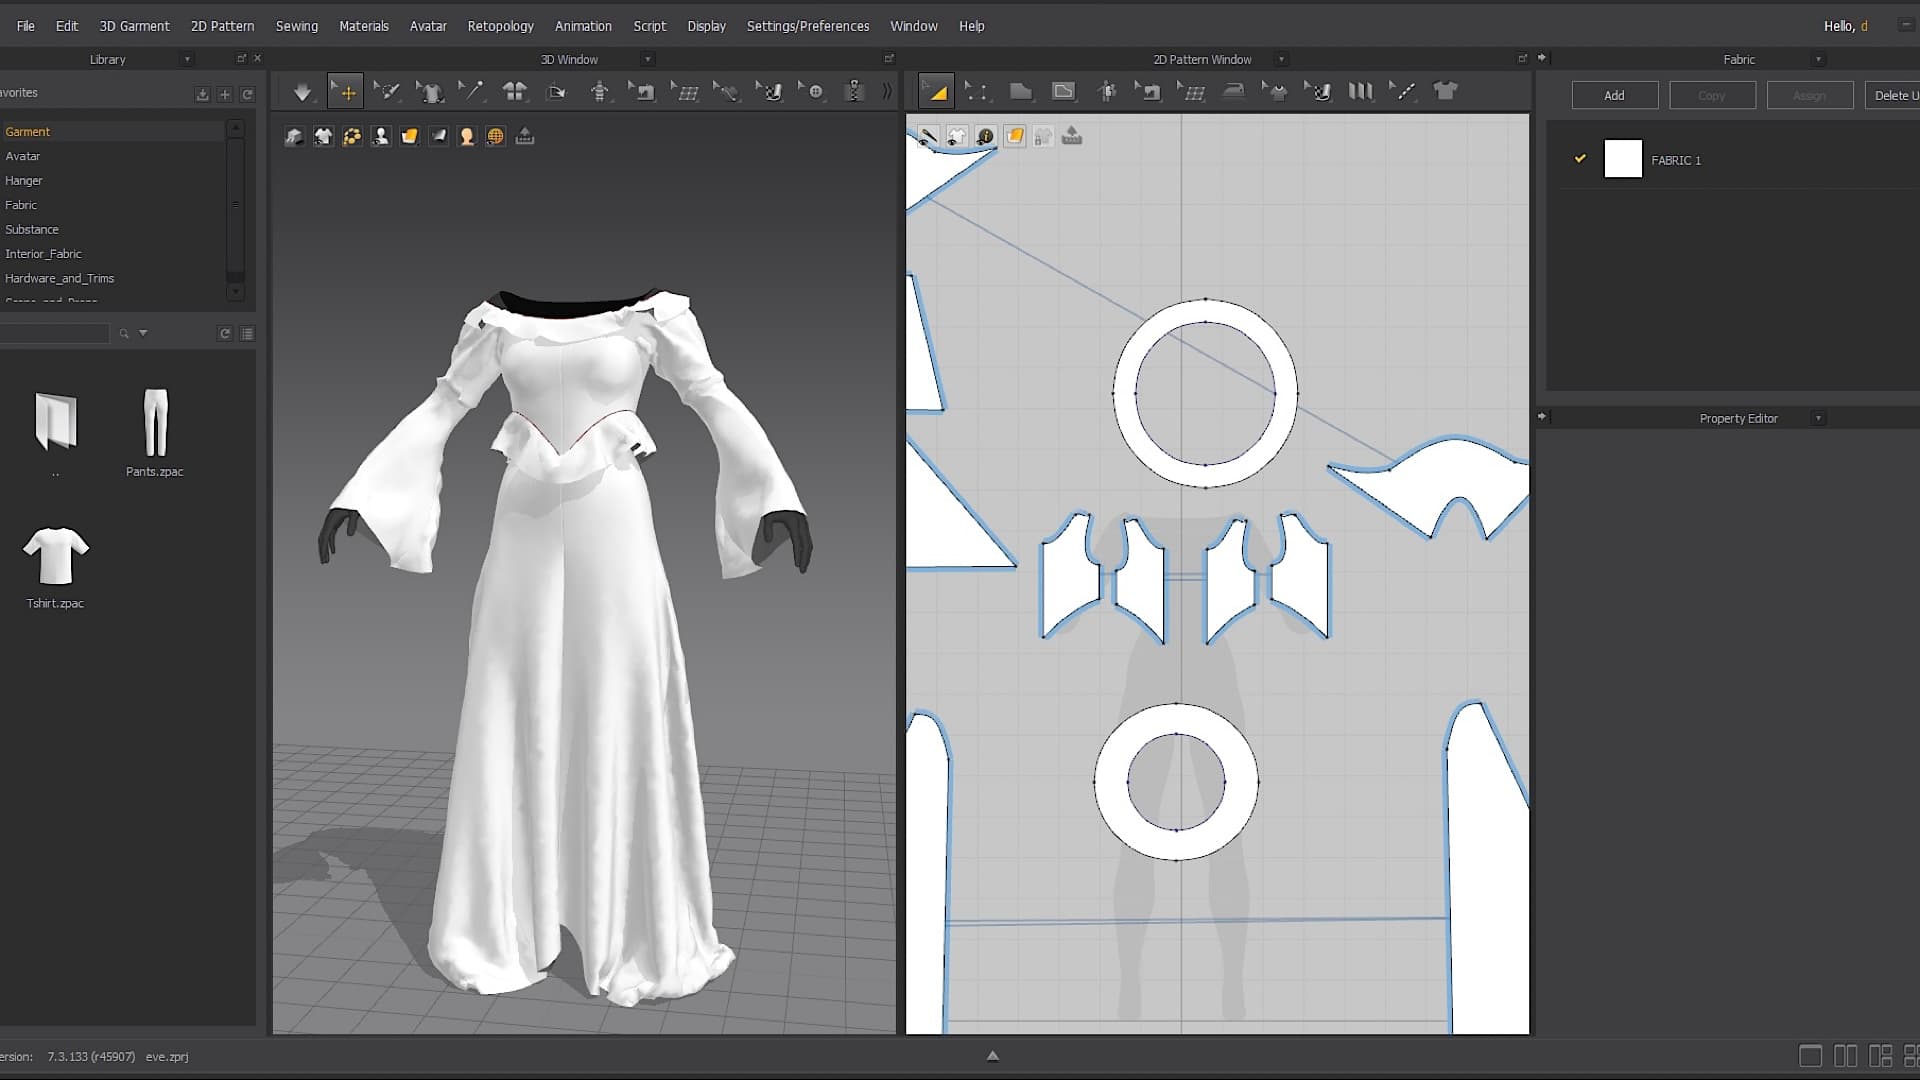Toggle the lock pattern option in 2D window
The height and width of the screenshot is (1080, 1920).
[x=1043, y=136]
